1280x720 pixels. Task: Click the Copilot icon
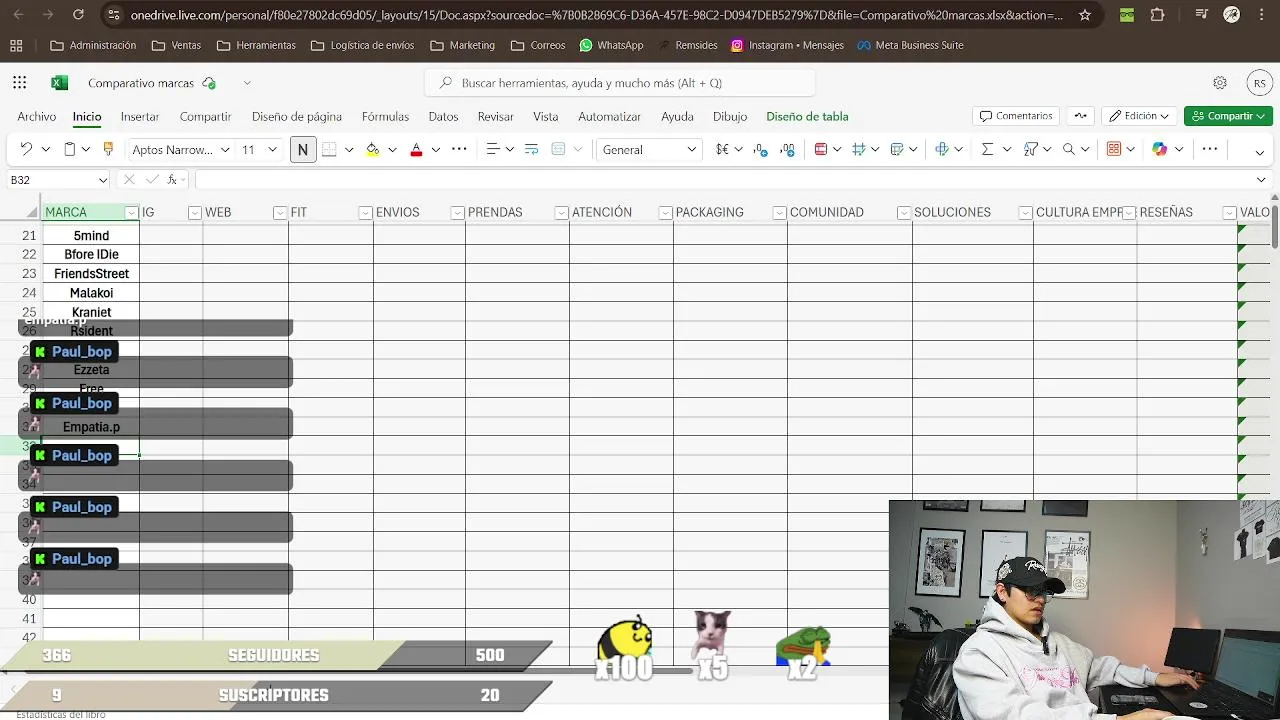1159,149
